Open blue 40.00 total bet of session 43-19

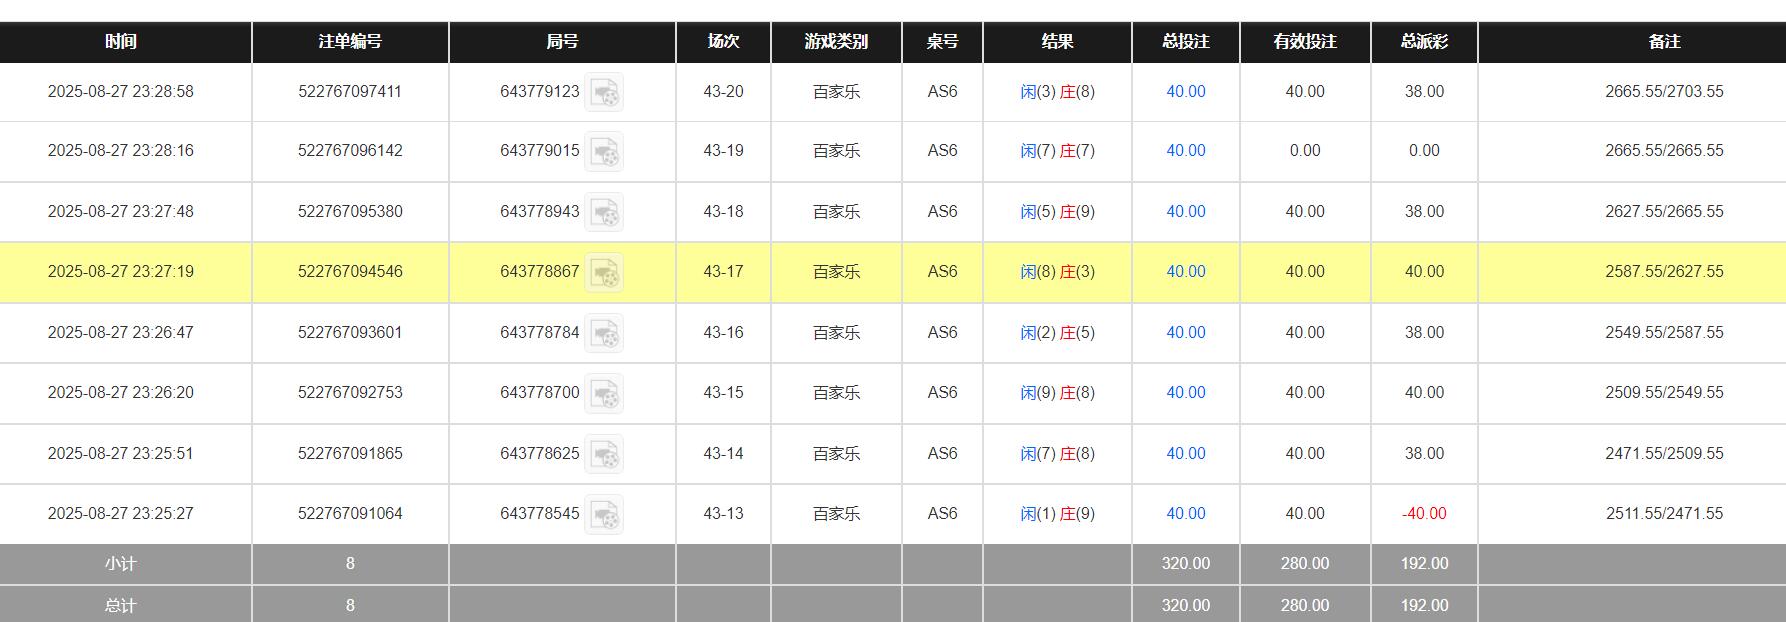click(x=1185, y=151)
